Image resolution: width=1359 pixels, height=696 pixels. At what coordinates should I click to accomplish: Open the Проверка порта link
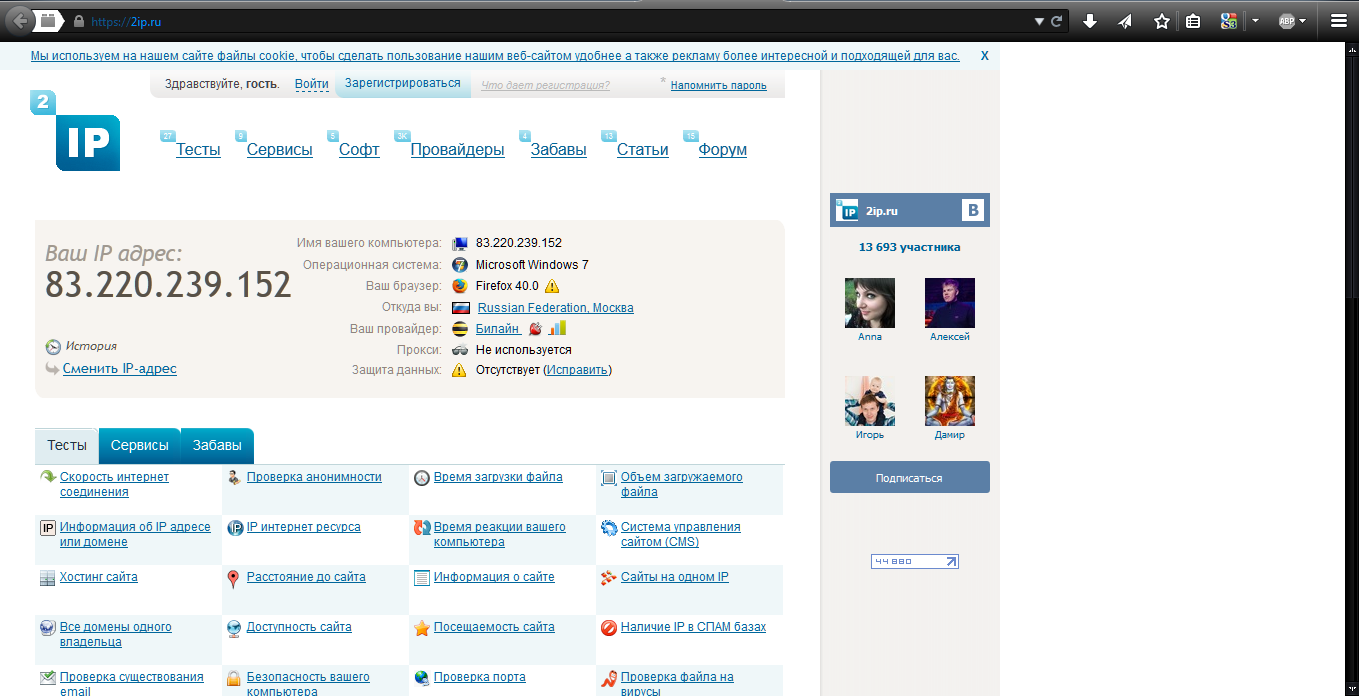click(480, 677)
